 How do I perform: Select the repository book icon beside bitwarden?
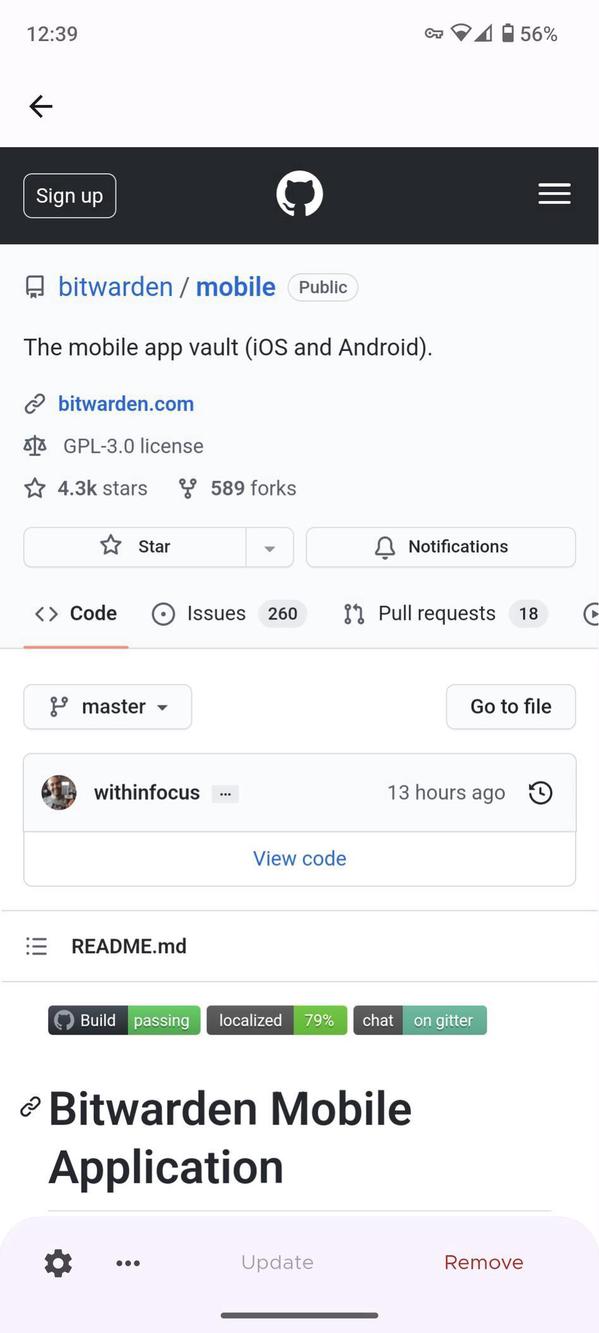[x=35, y=286]
